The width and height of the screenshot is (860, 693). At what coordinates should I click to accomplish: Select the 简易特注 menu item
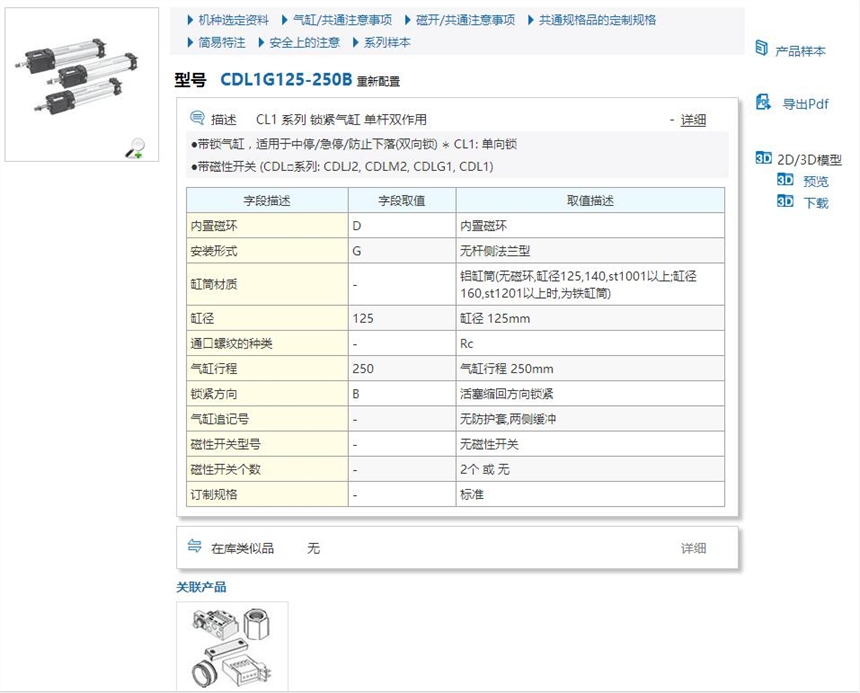[x=221, y=42]
